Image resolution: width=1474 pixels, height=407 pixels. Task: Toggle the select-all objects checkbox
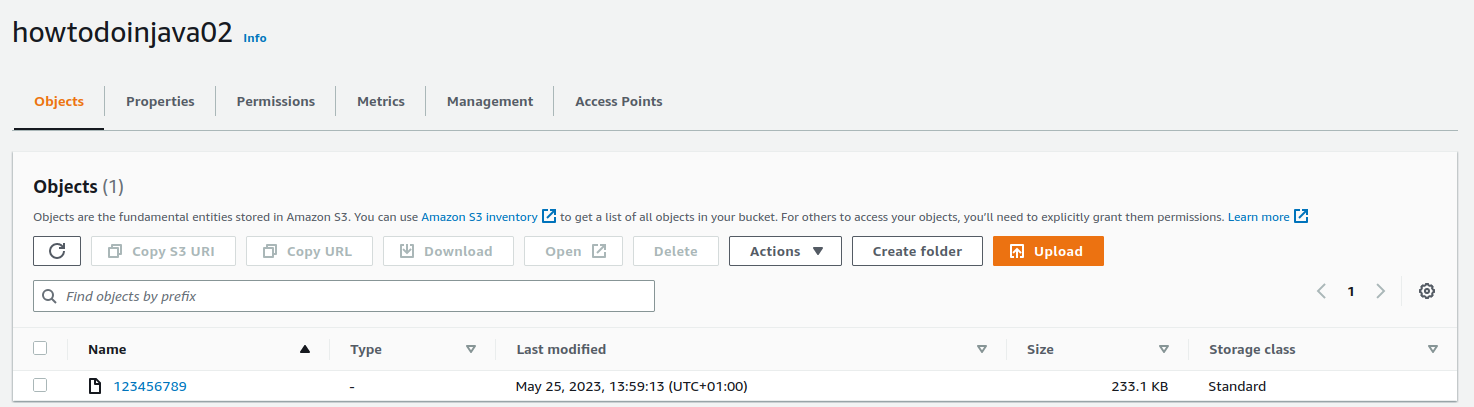40,348
